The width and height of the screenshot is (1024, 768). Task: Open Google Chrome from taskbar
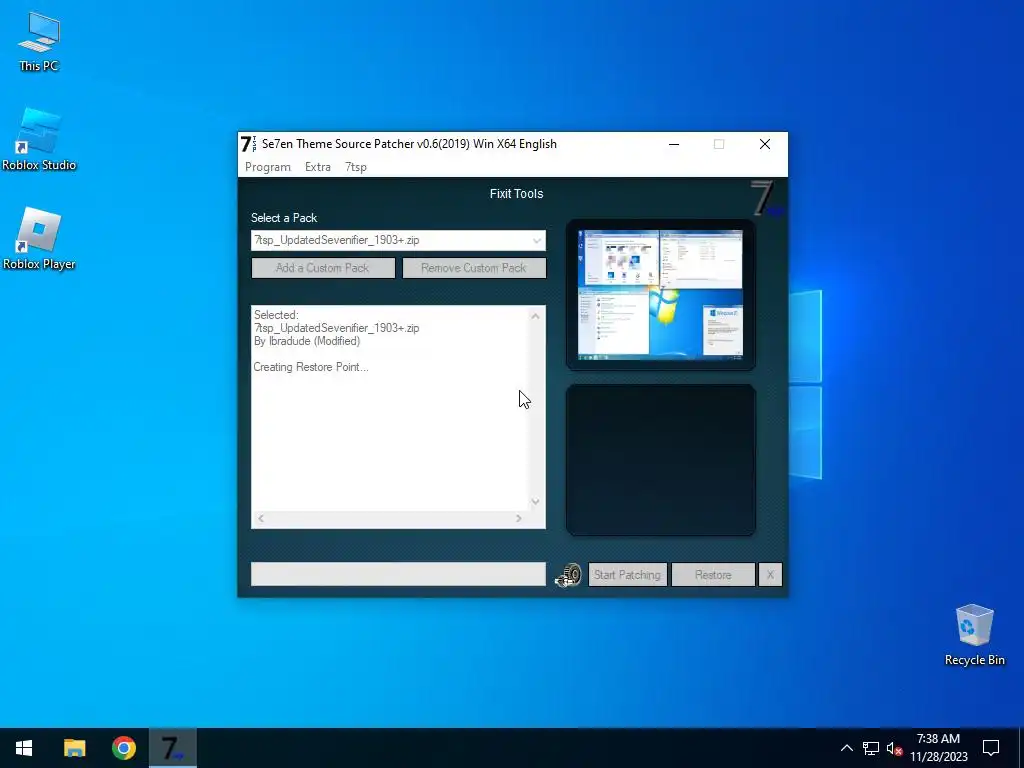tap(123, 748)
